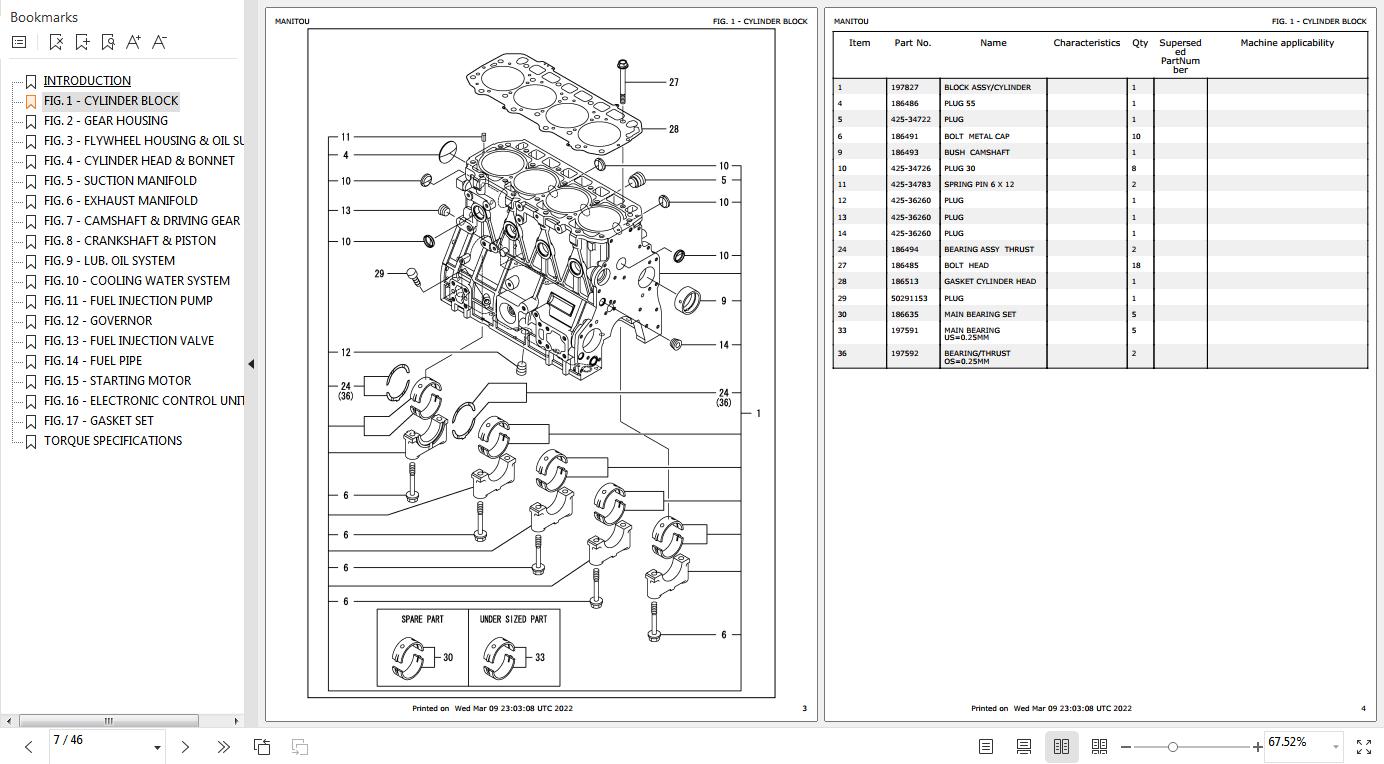Switch to single page view

pos(985,746)
